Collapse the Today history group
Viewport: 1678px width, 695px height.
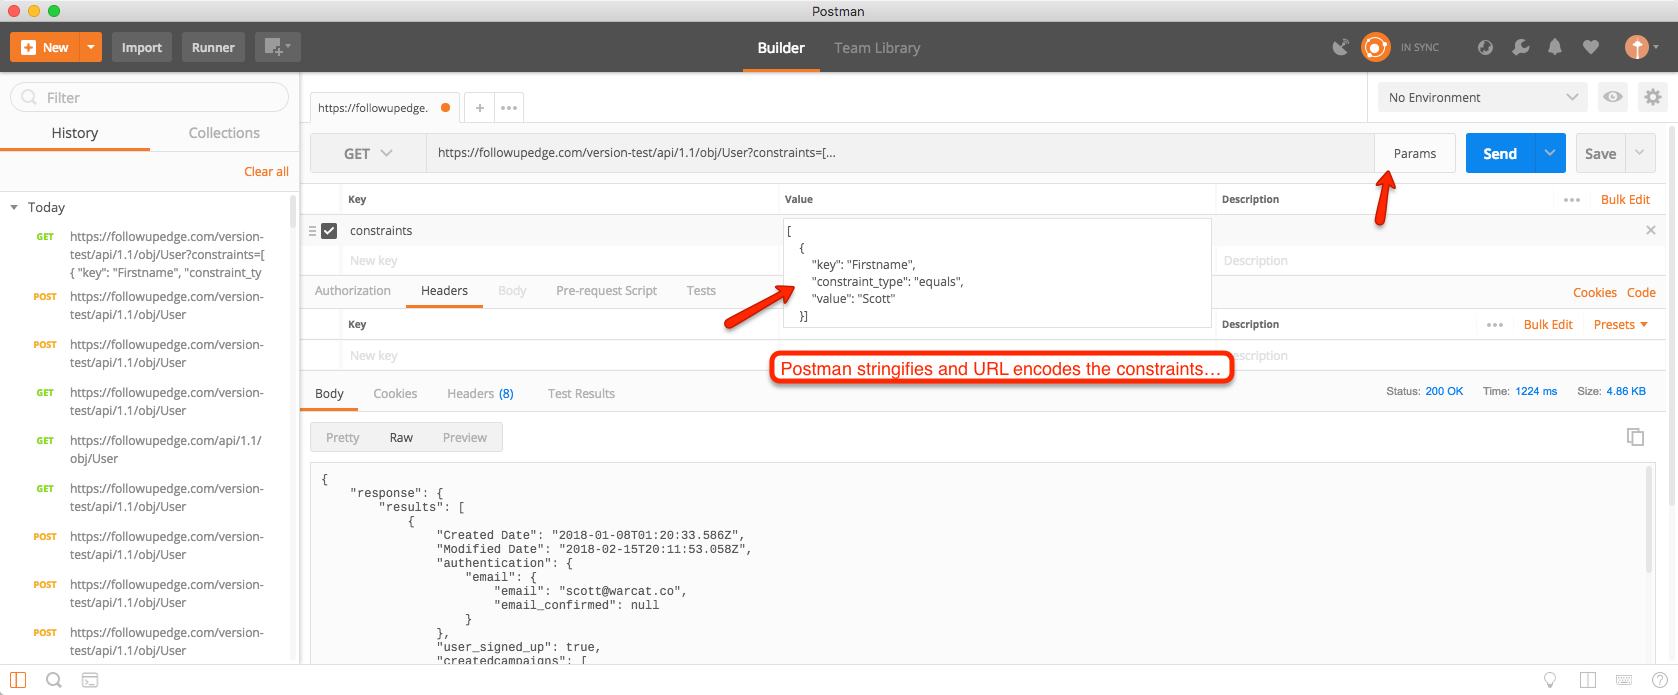pyautogui.click(x=14, y=207)
